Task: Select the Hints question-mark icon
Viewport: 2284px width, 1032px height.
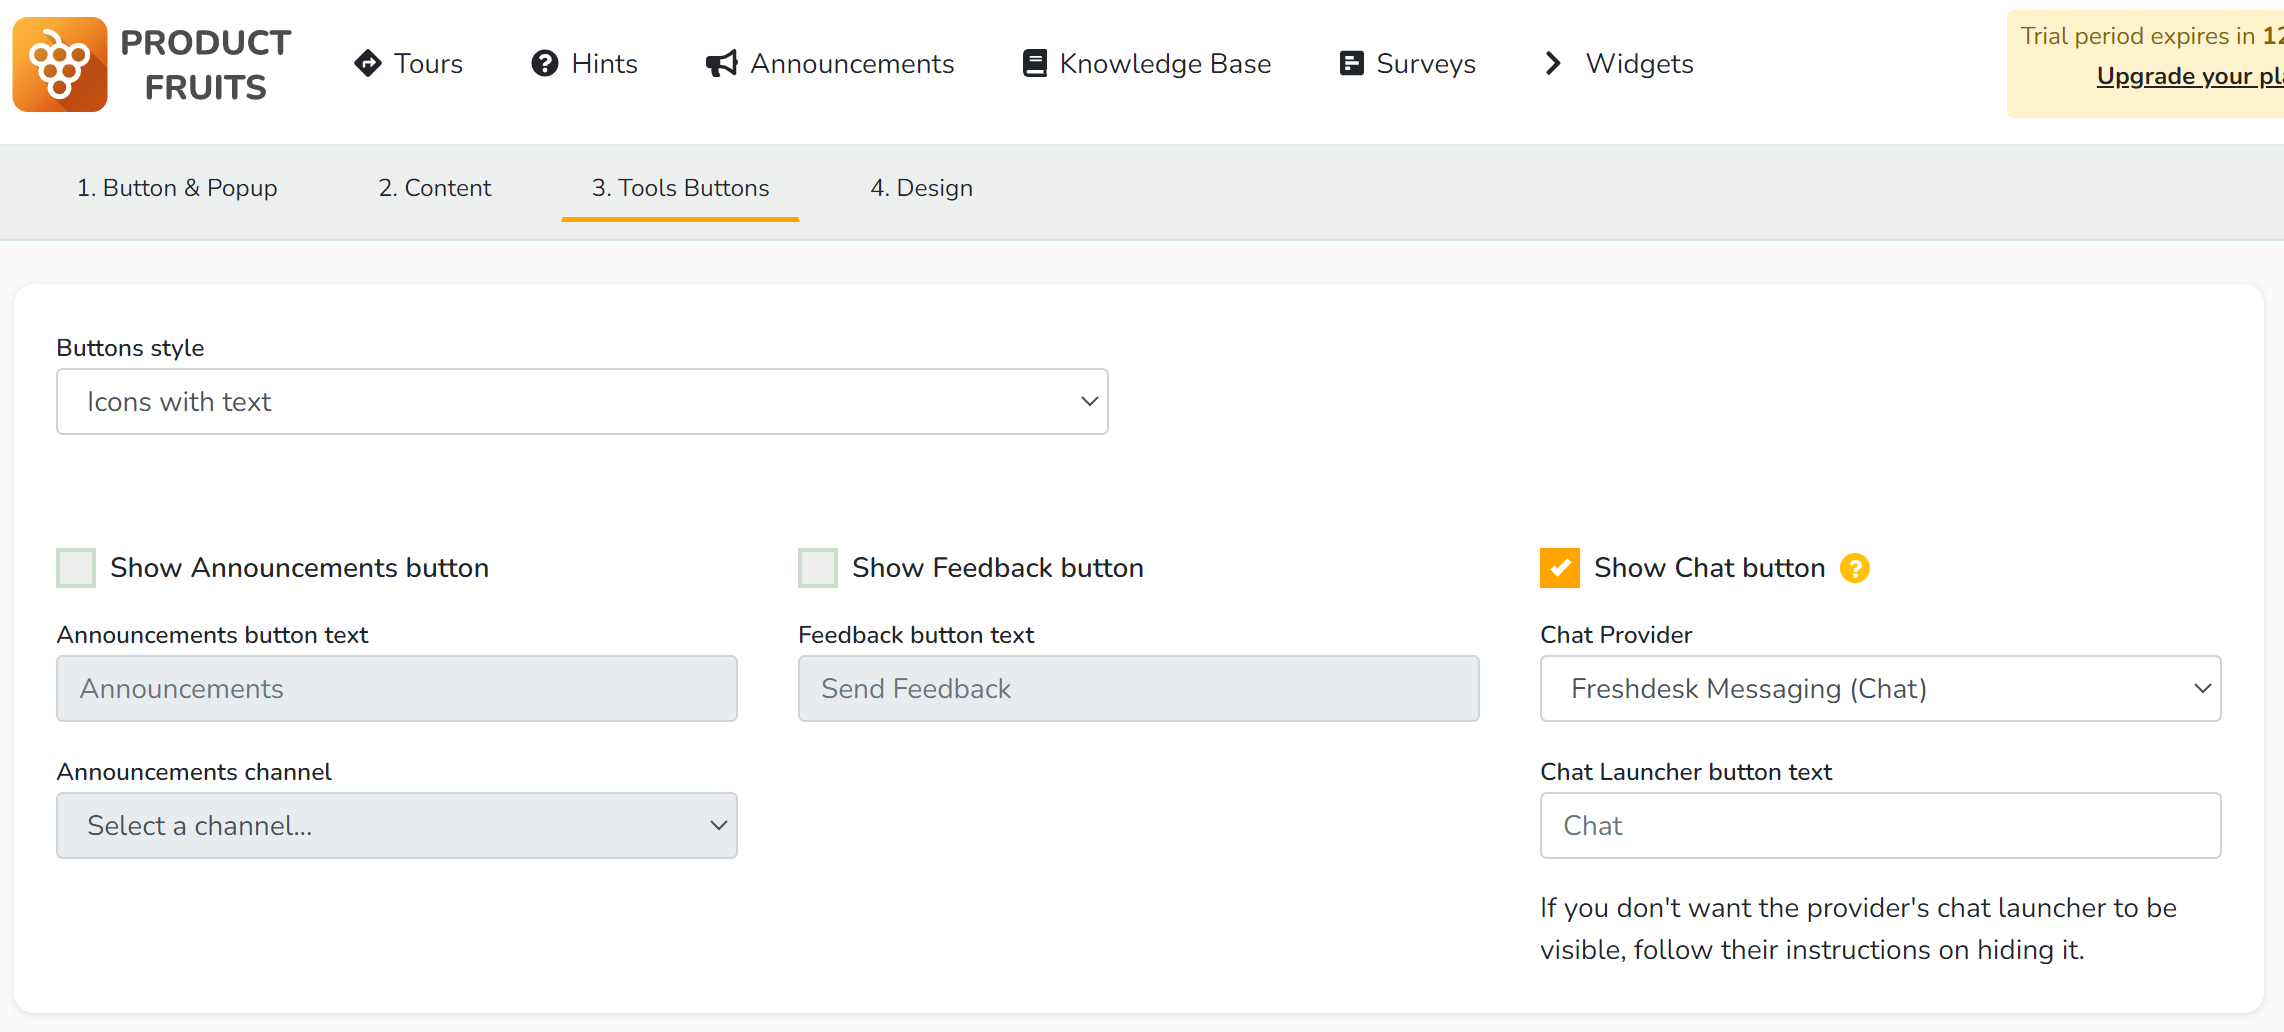Action: click(543, 63)
